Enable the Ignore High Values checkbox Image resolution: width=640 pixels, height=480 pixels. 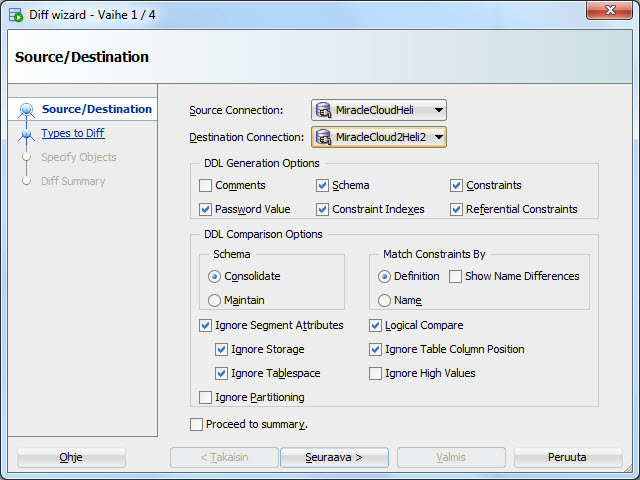pyautogui.click(x=375, y=373)
